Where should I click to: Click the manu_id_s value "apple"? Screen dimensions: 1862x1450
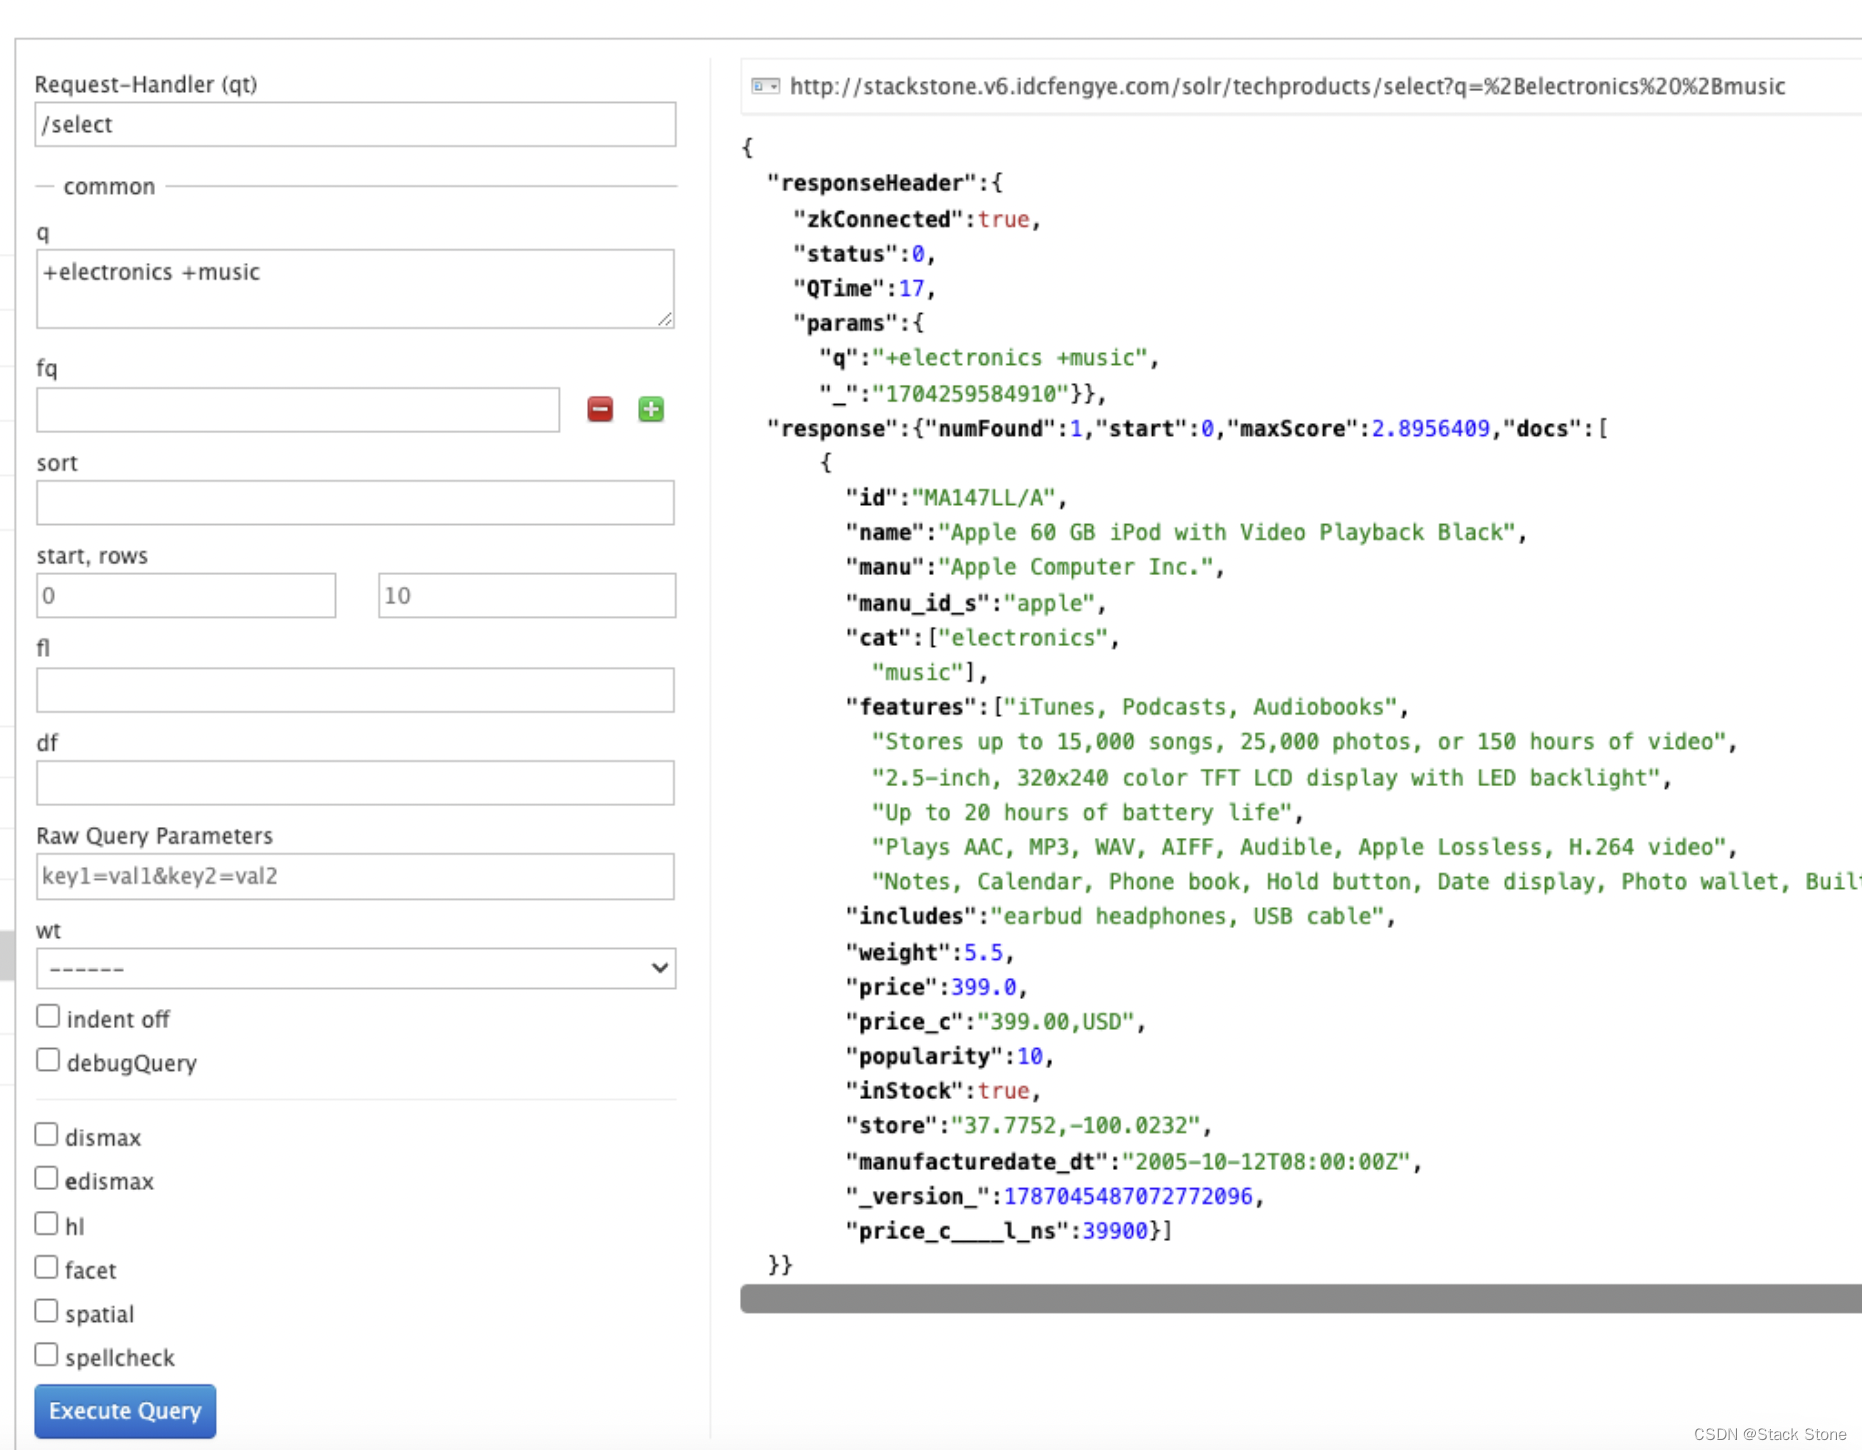1049,603
